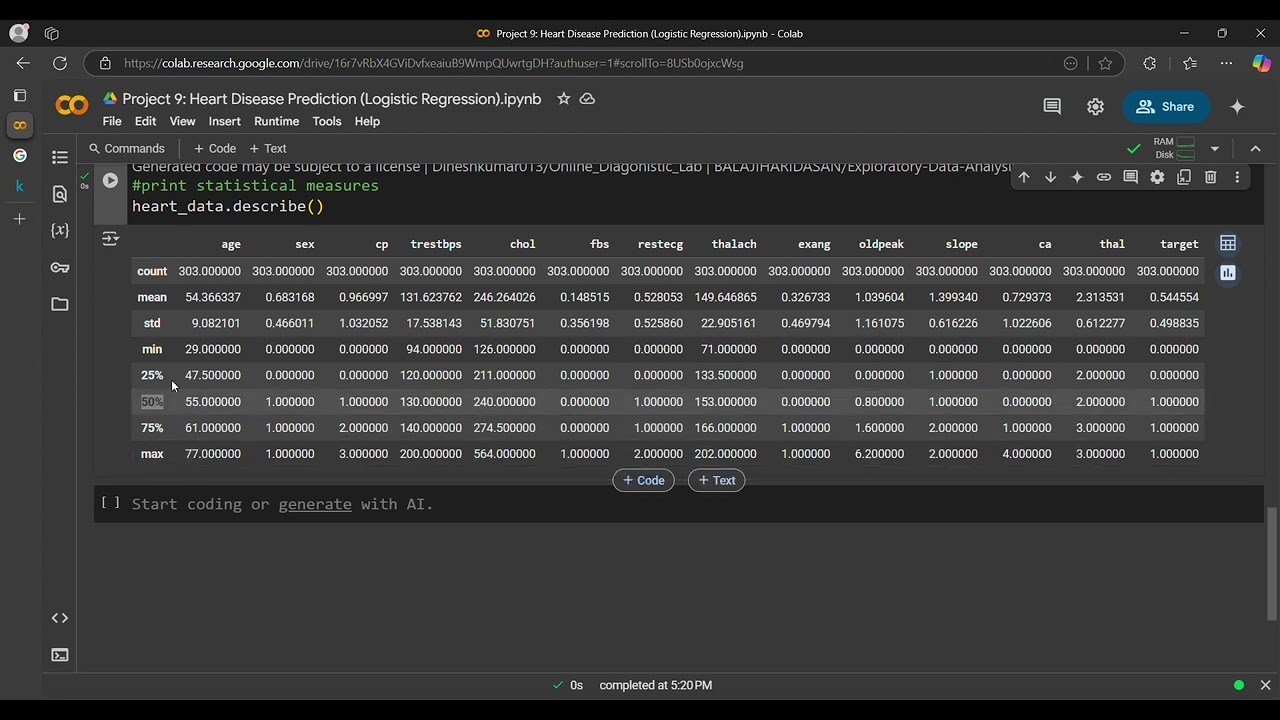
Task: Toggle the cell output actions icon
Action: (110, 238)
